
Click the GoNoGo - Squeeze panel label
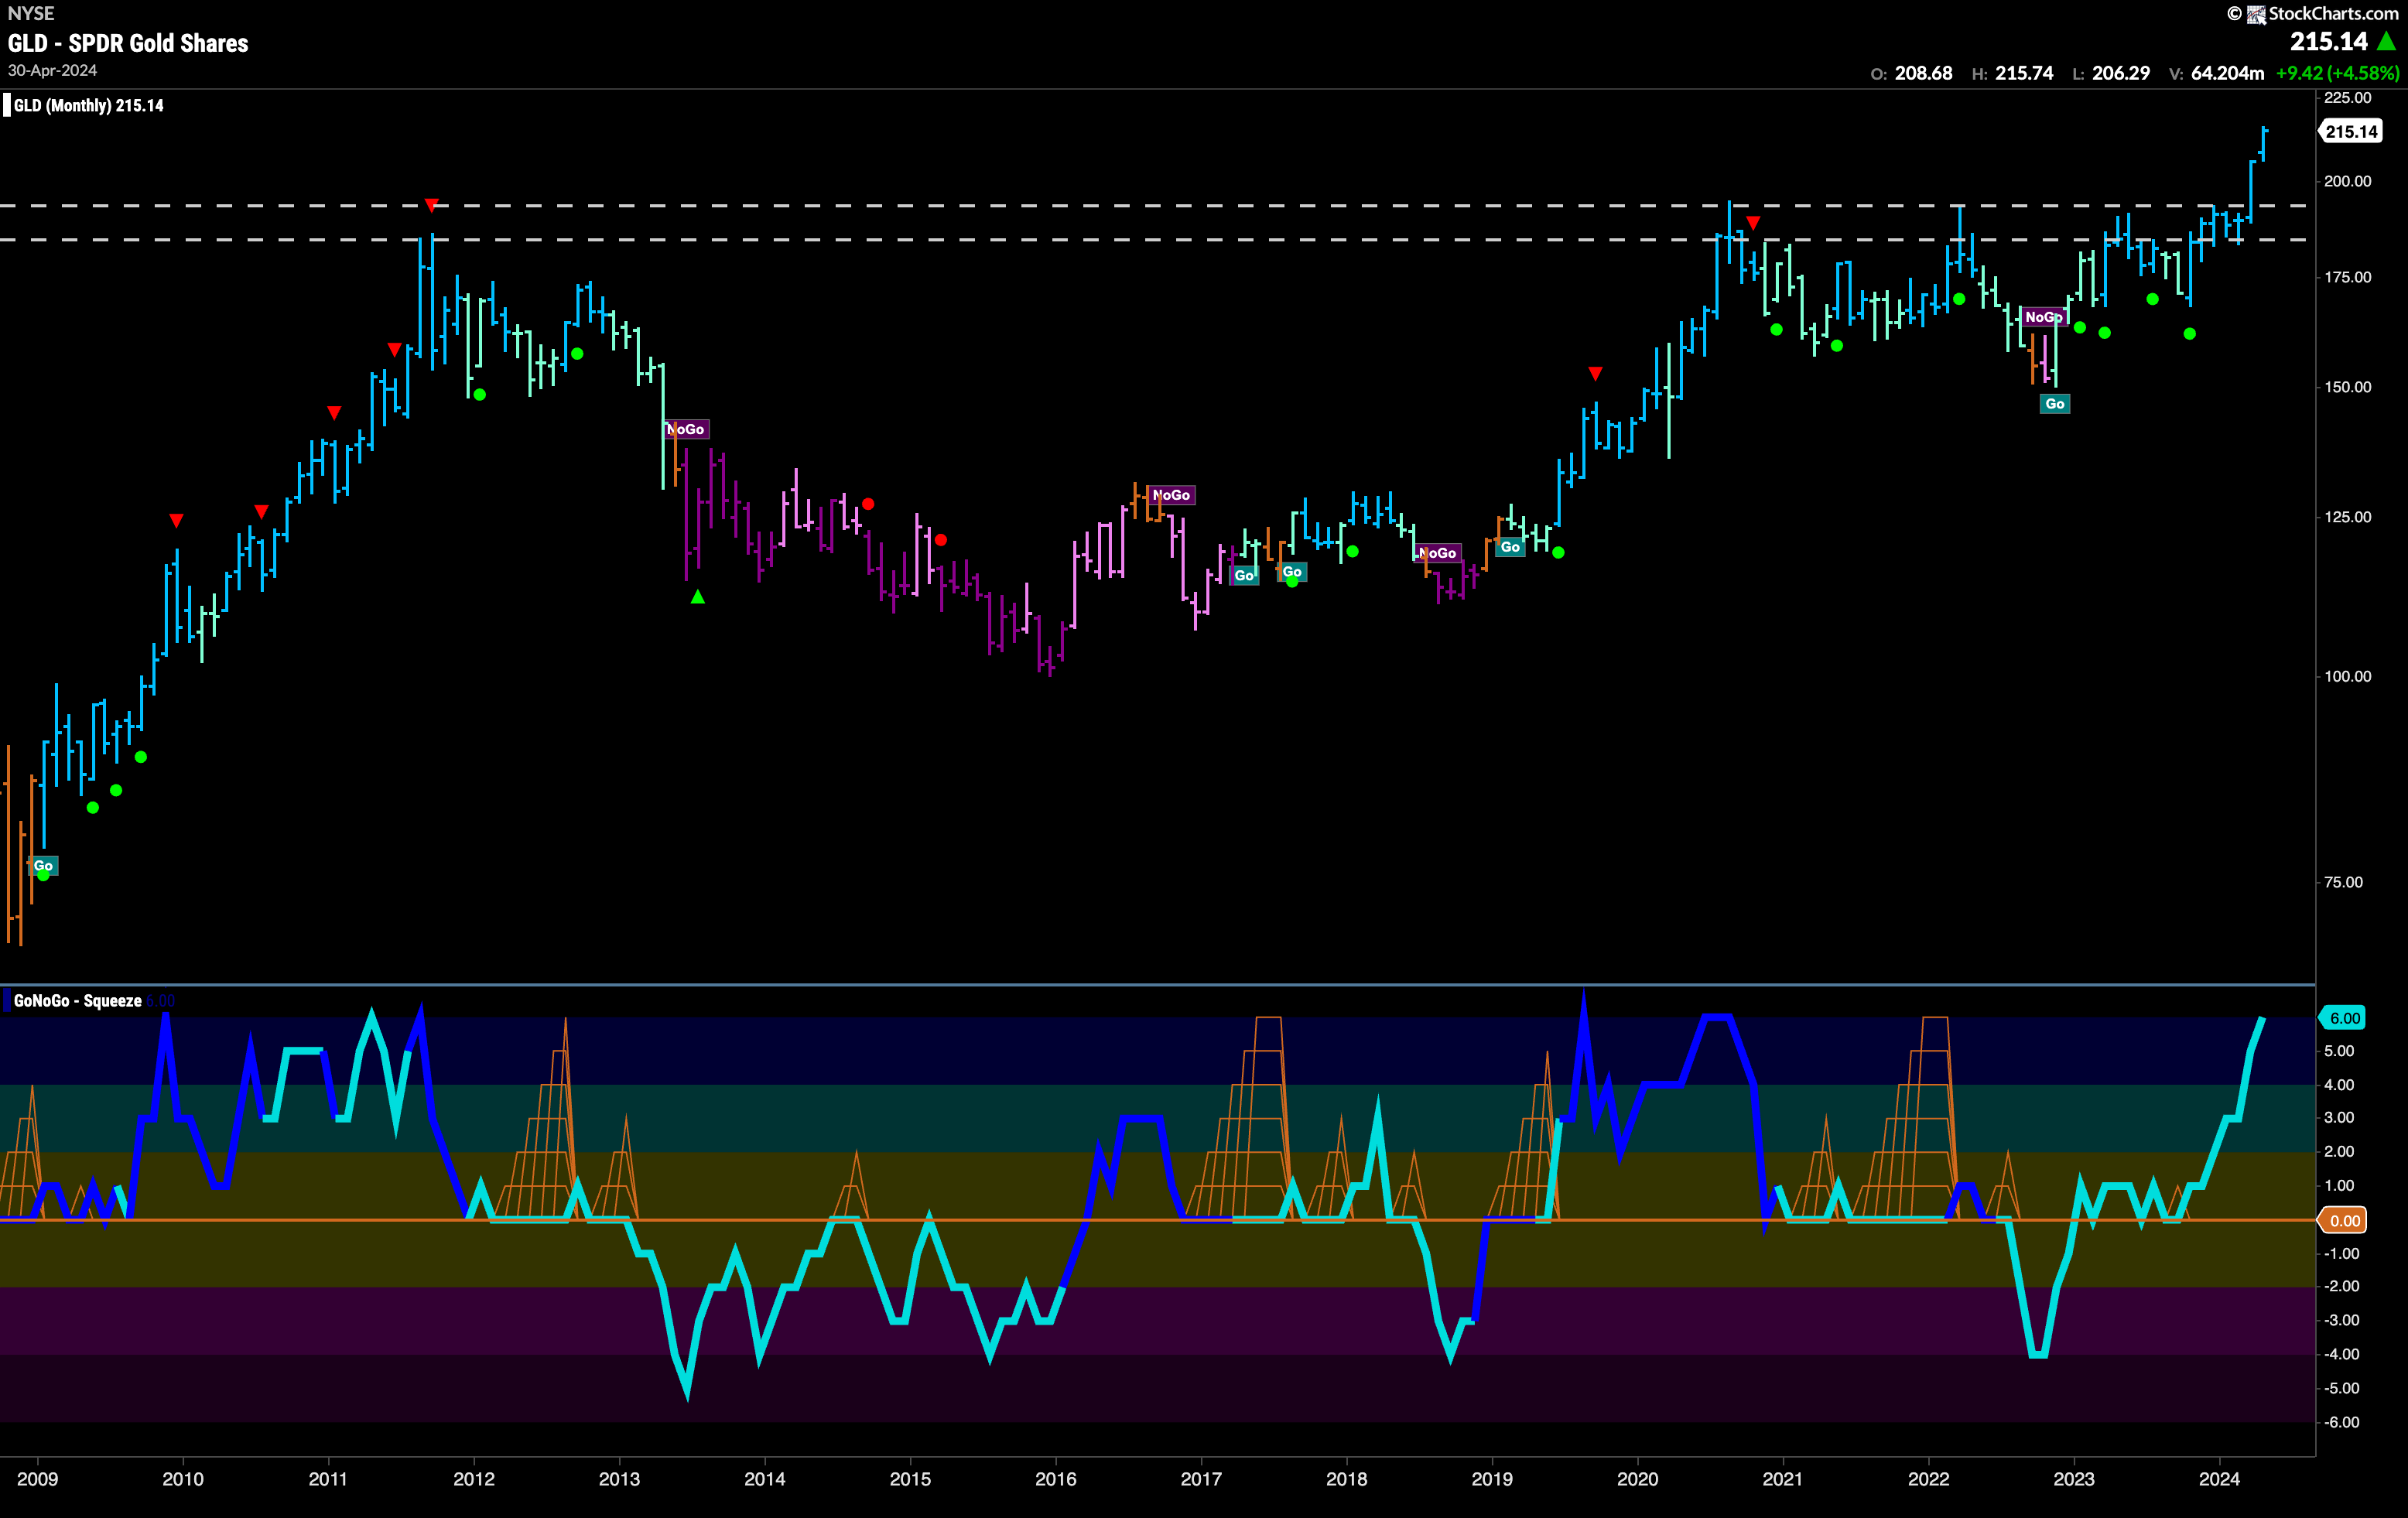click(x=78, y=1001)
